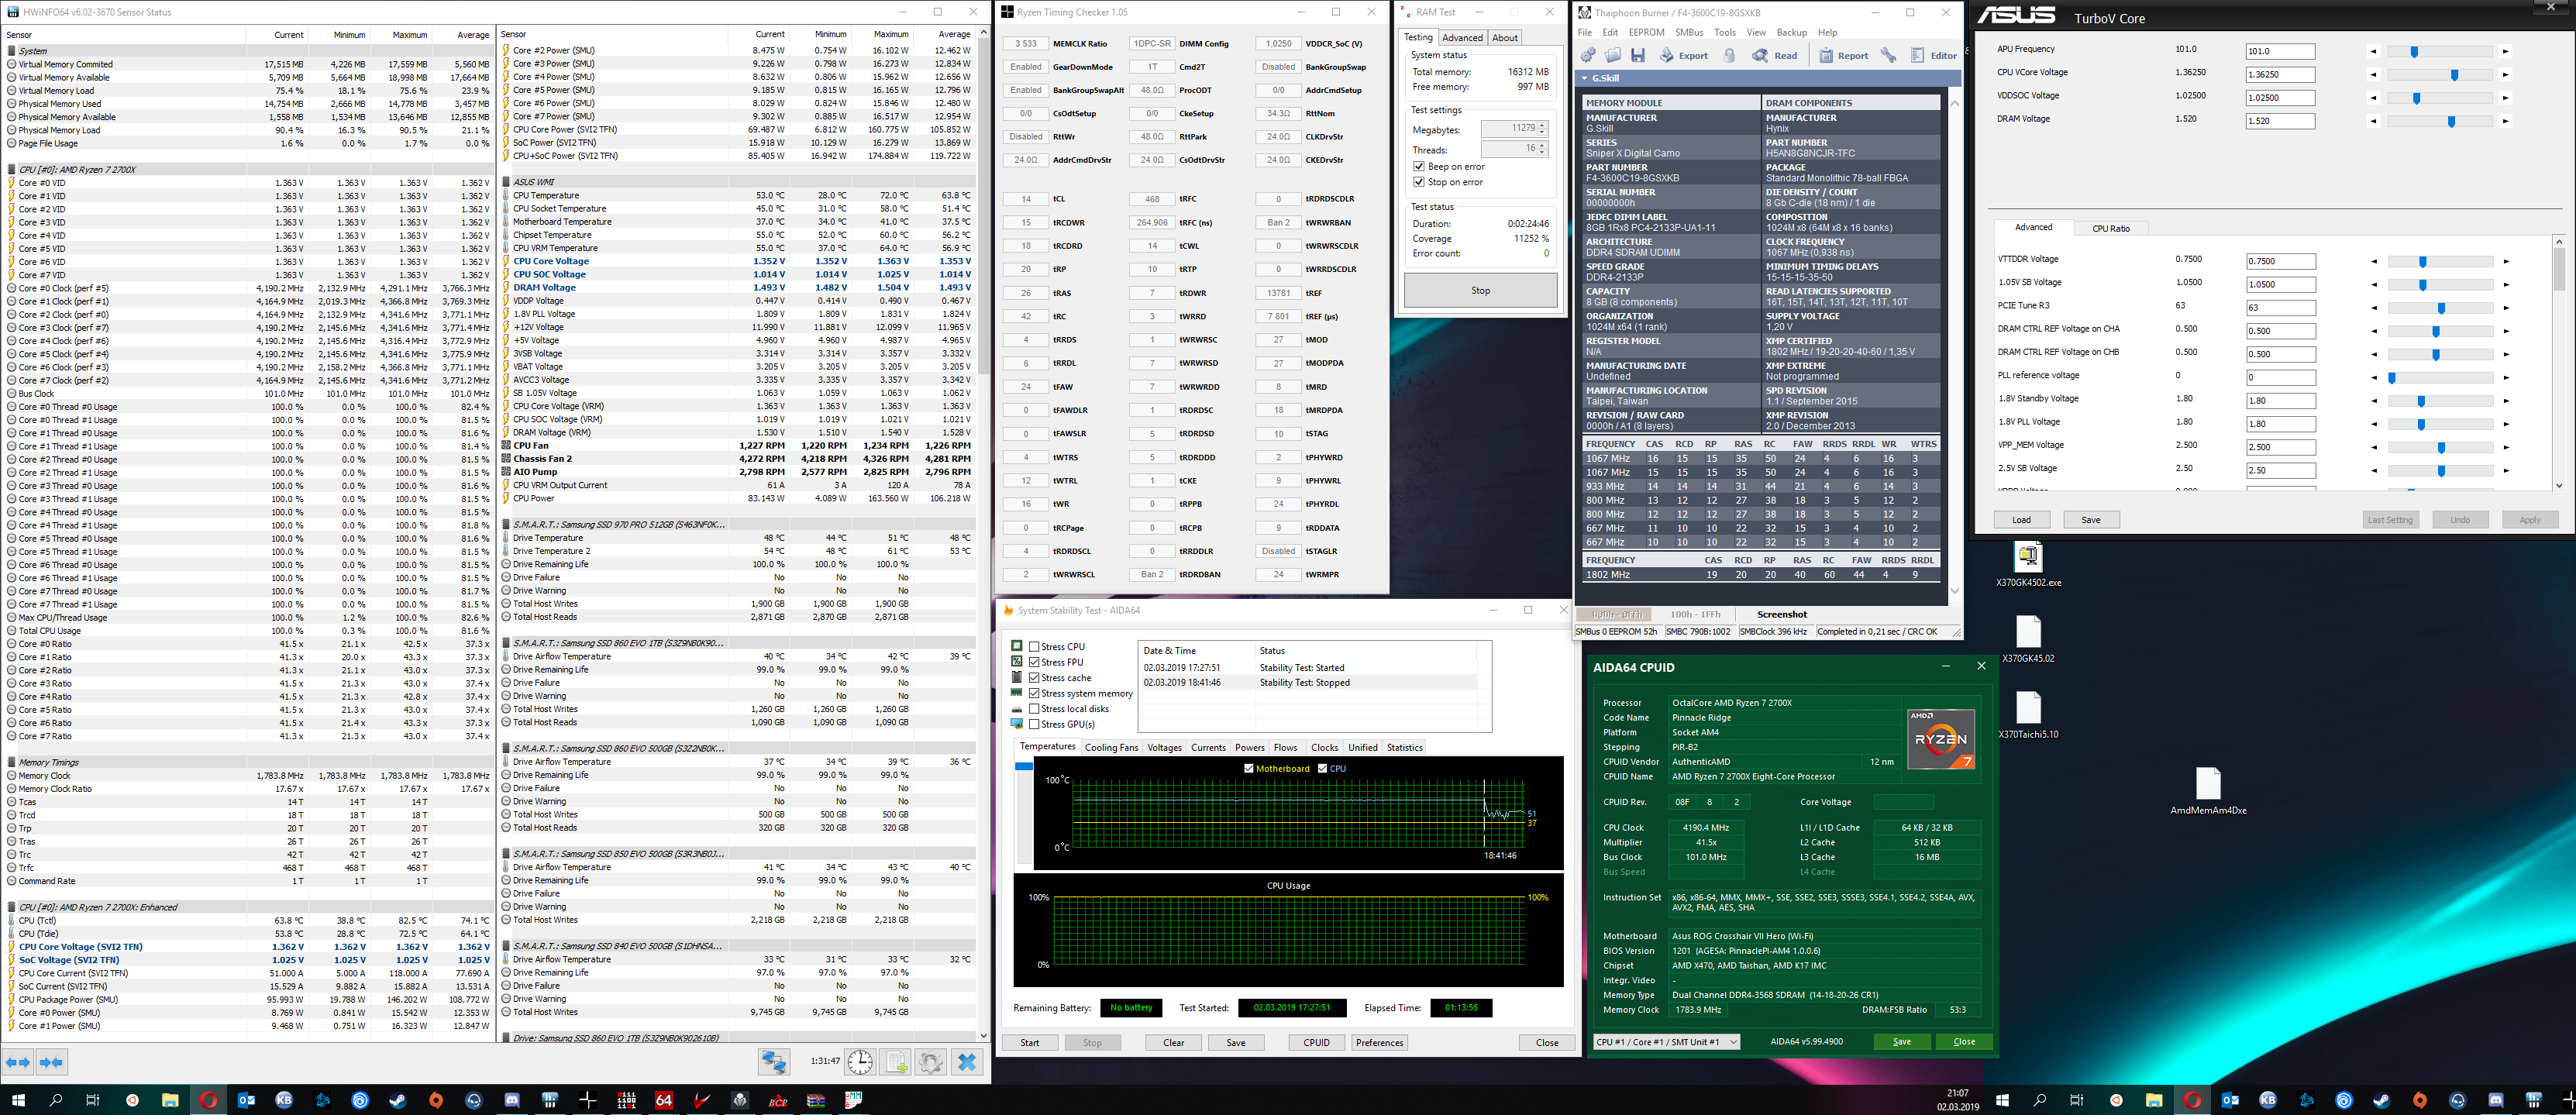
Task: Click the Thaiphoon Burner save floppy icon
Action: point(1638,56)
